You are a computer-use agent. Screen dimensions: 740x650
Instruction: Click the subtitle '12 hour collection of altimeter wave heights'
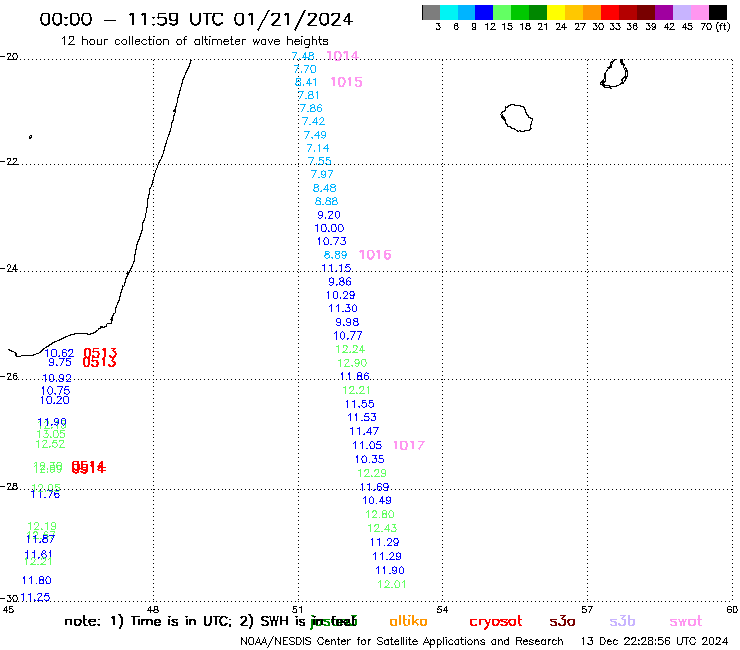point(194,41)
